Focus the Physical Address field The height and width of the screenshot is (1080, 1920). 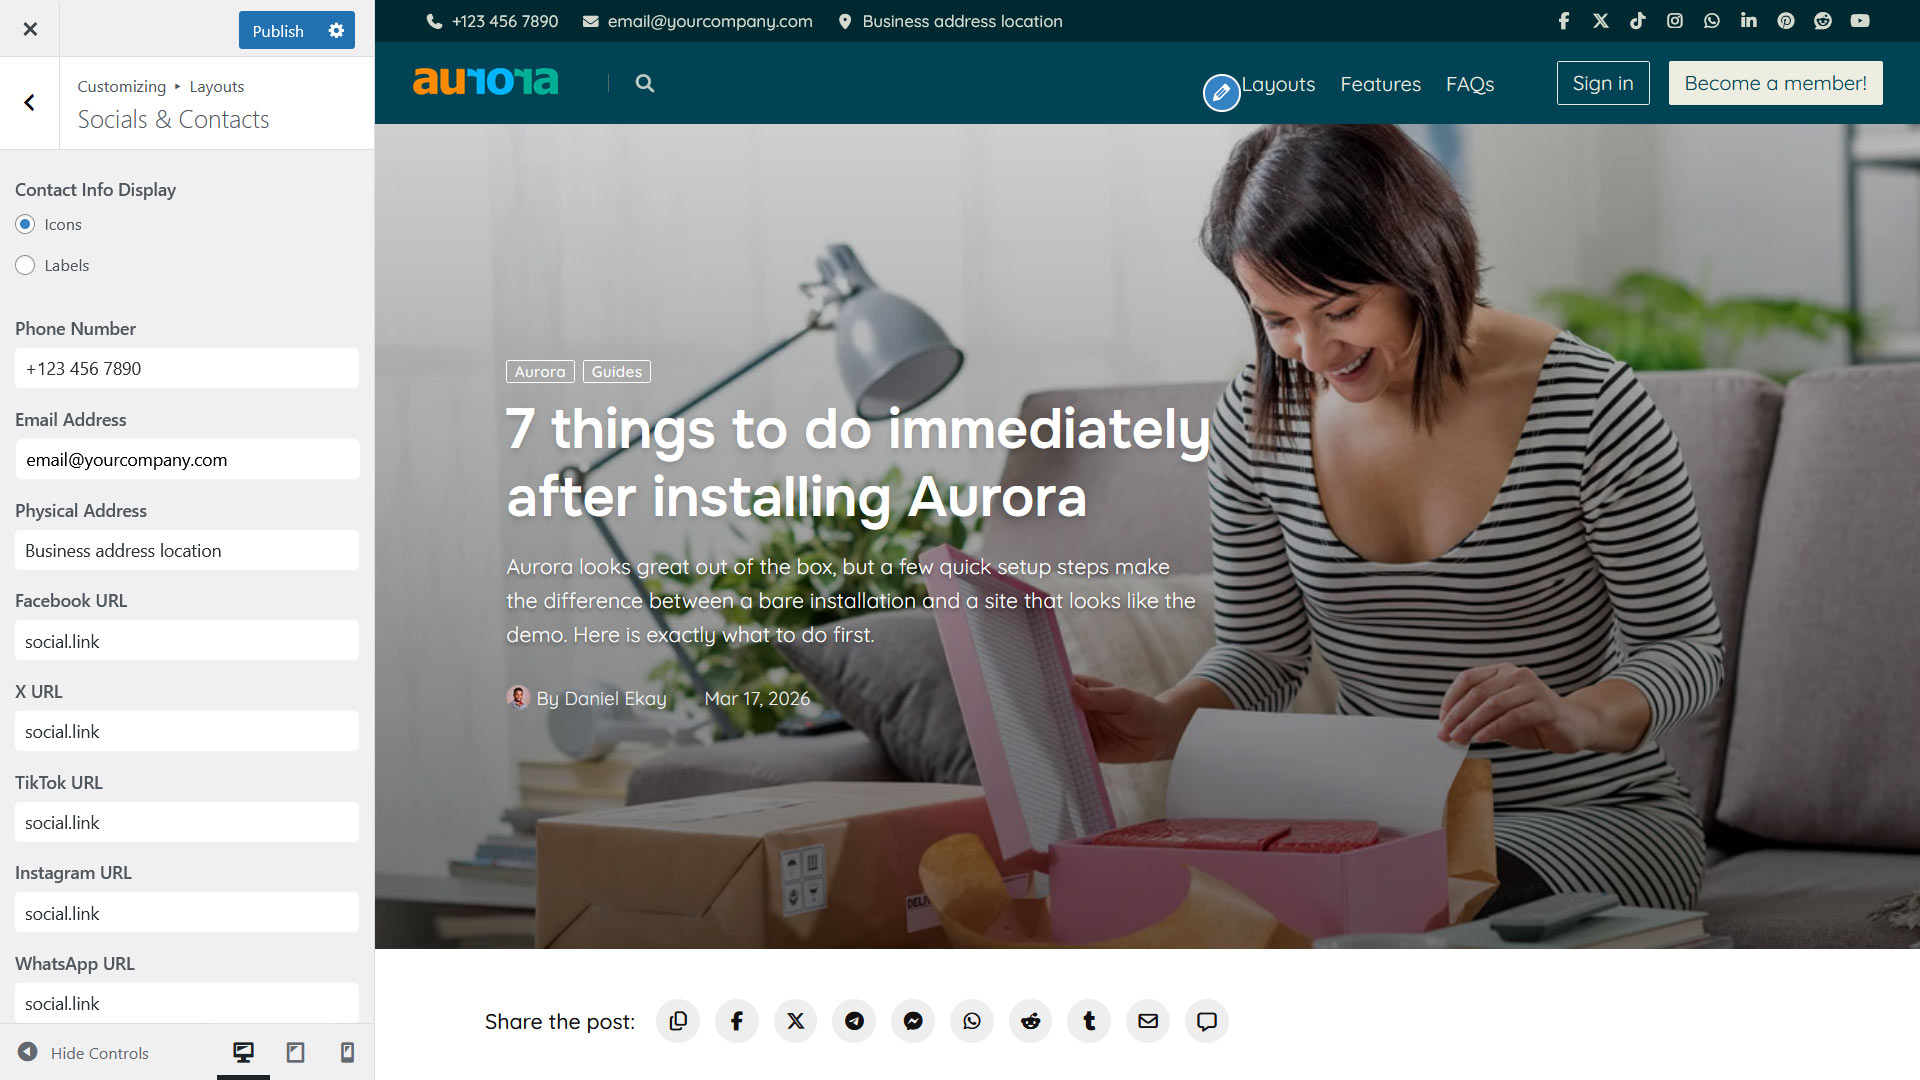click(x=187, y=550)
